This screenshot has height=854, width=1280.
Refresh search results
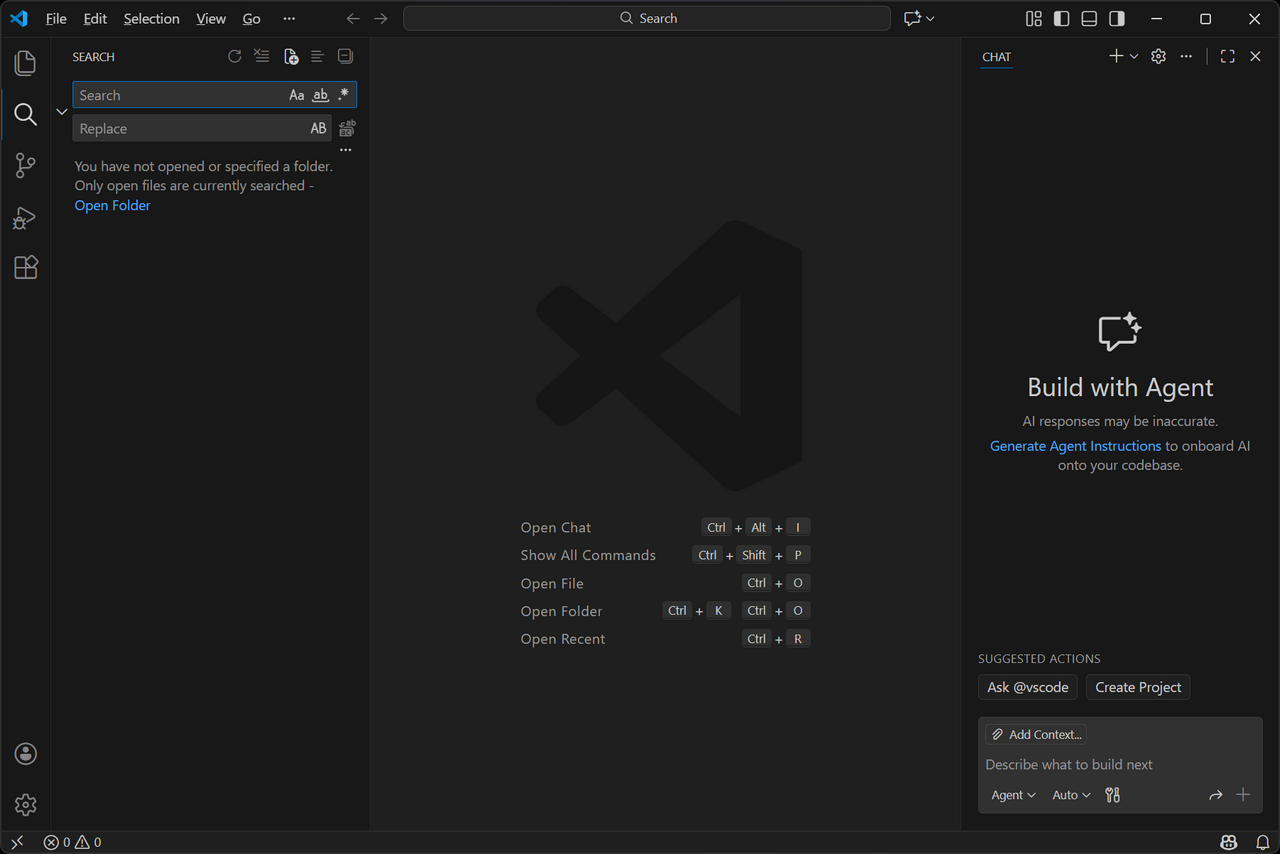(235, 57)
